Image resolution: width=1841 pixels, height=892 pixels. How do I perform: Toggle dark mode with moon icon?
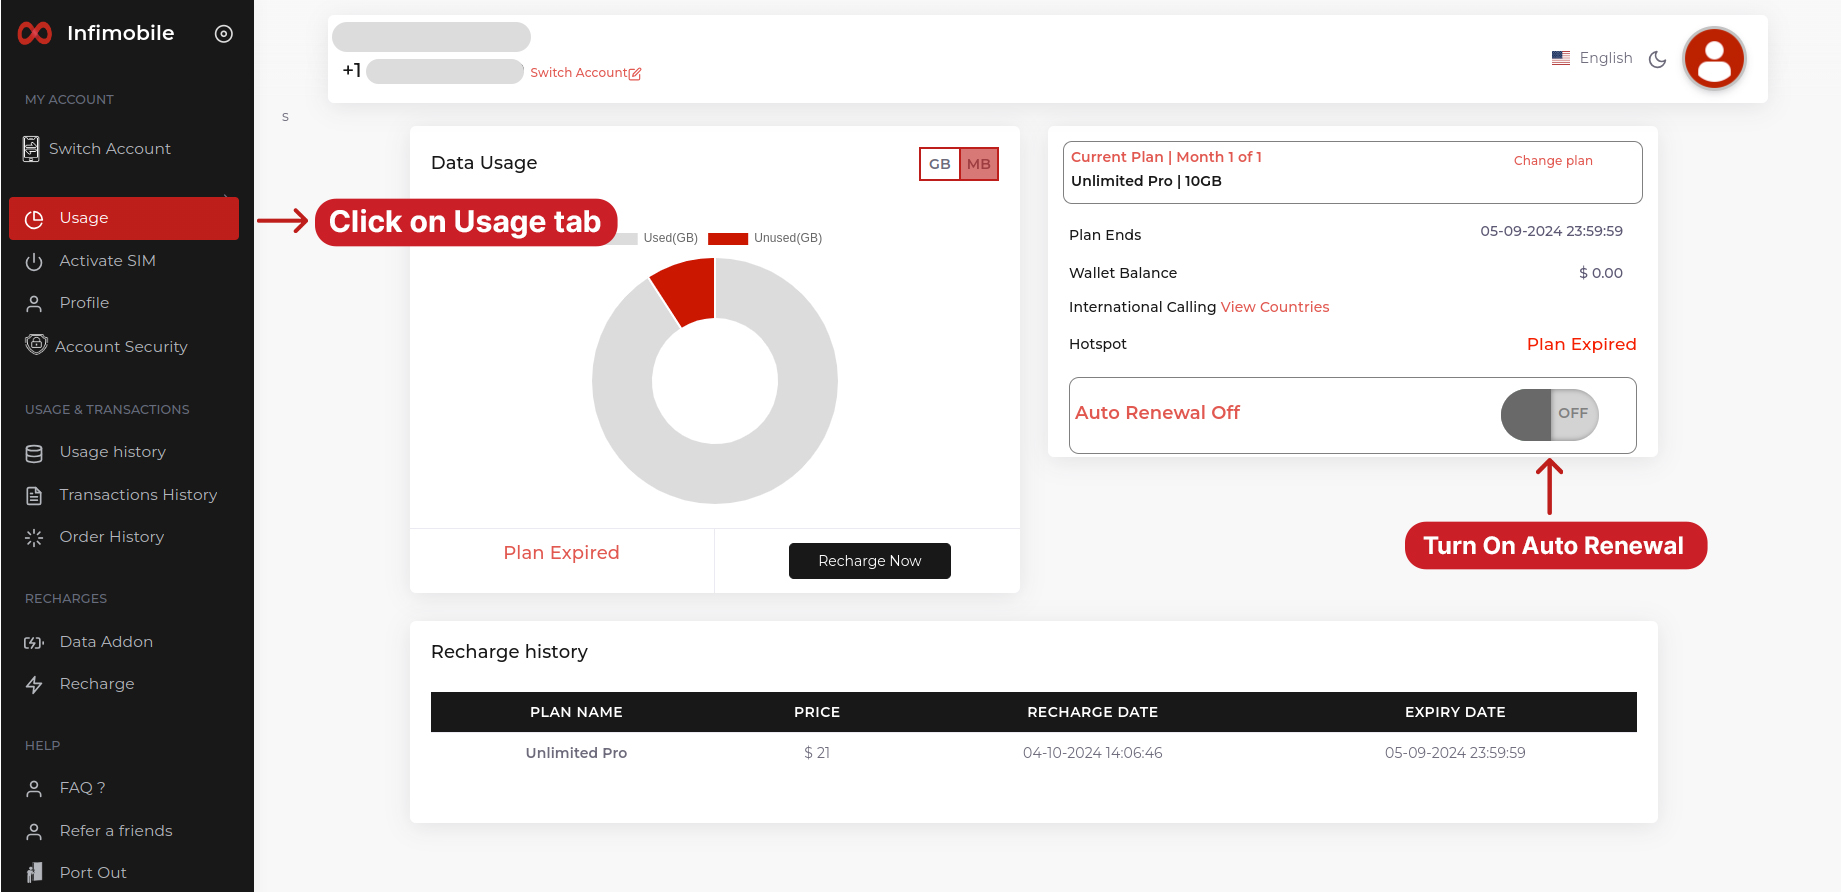click(x=1657, y=59)
